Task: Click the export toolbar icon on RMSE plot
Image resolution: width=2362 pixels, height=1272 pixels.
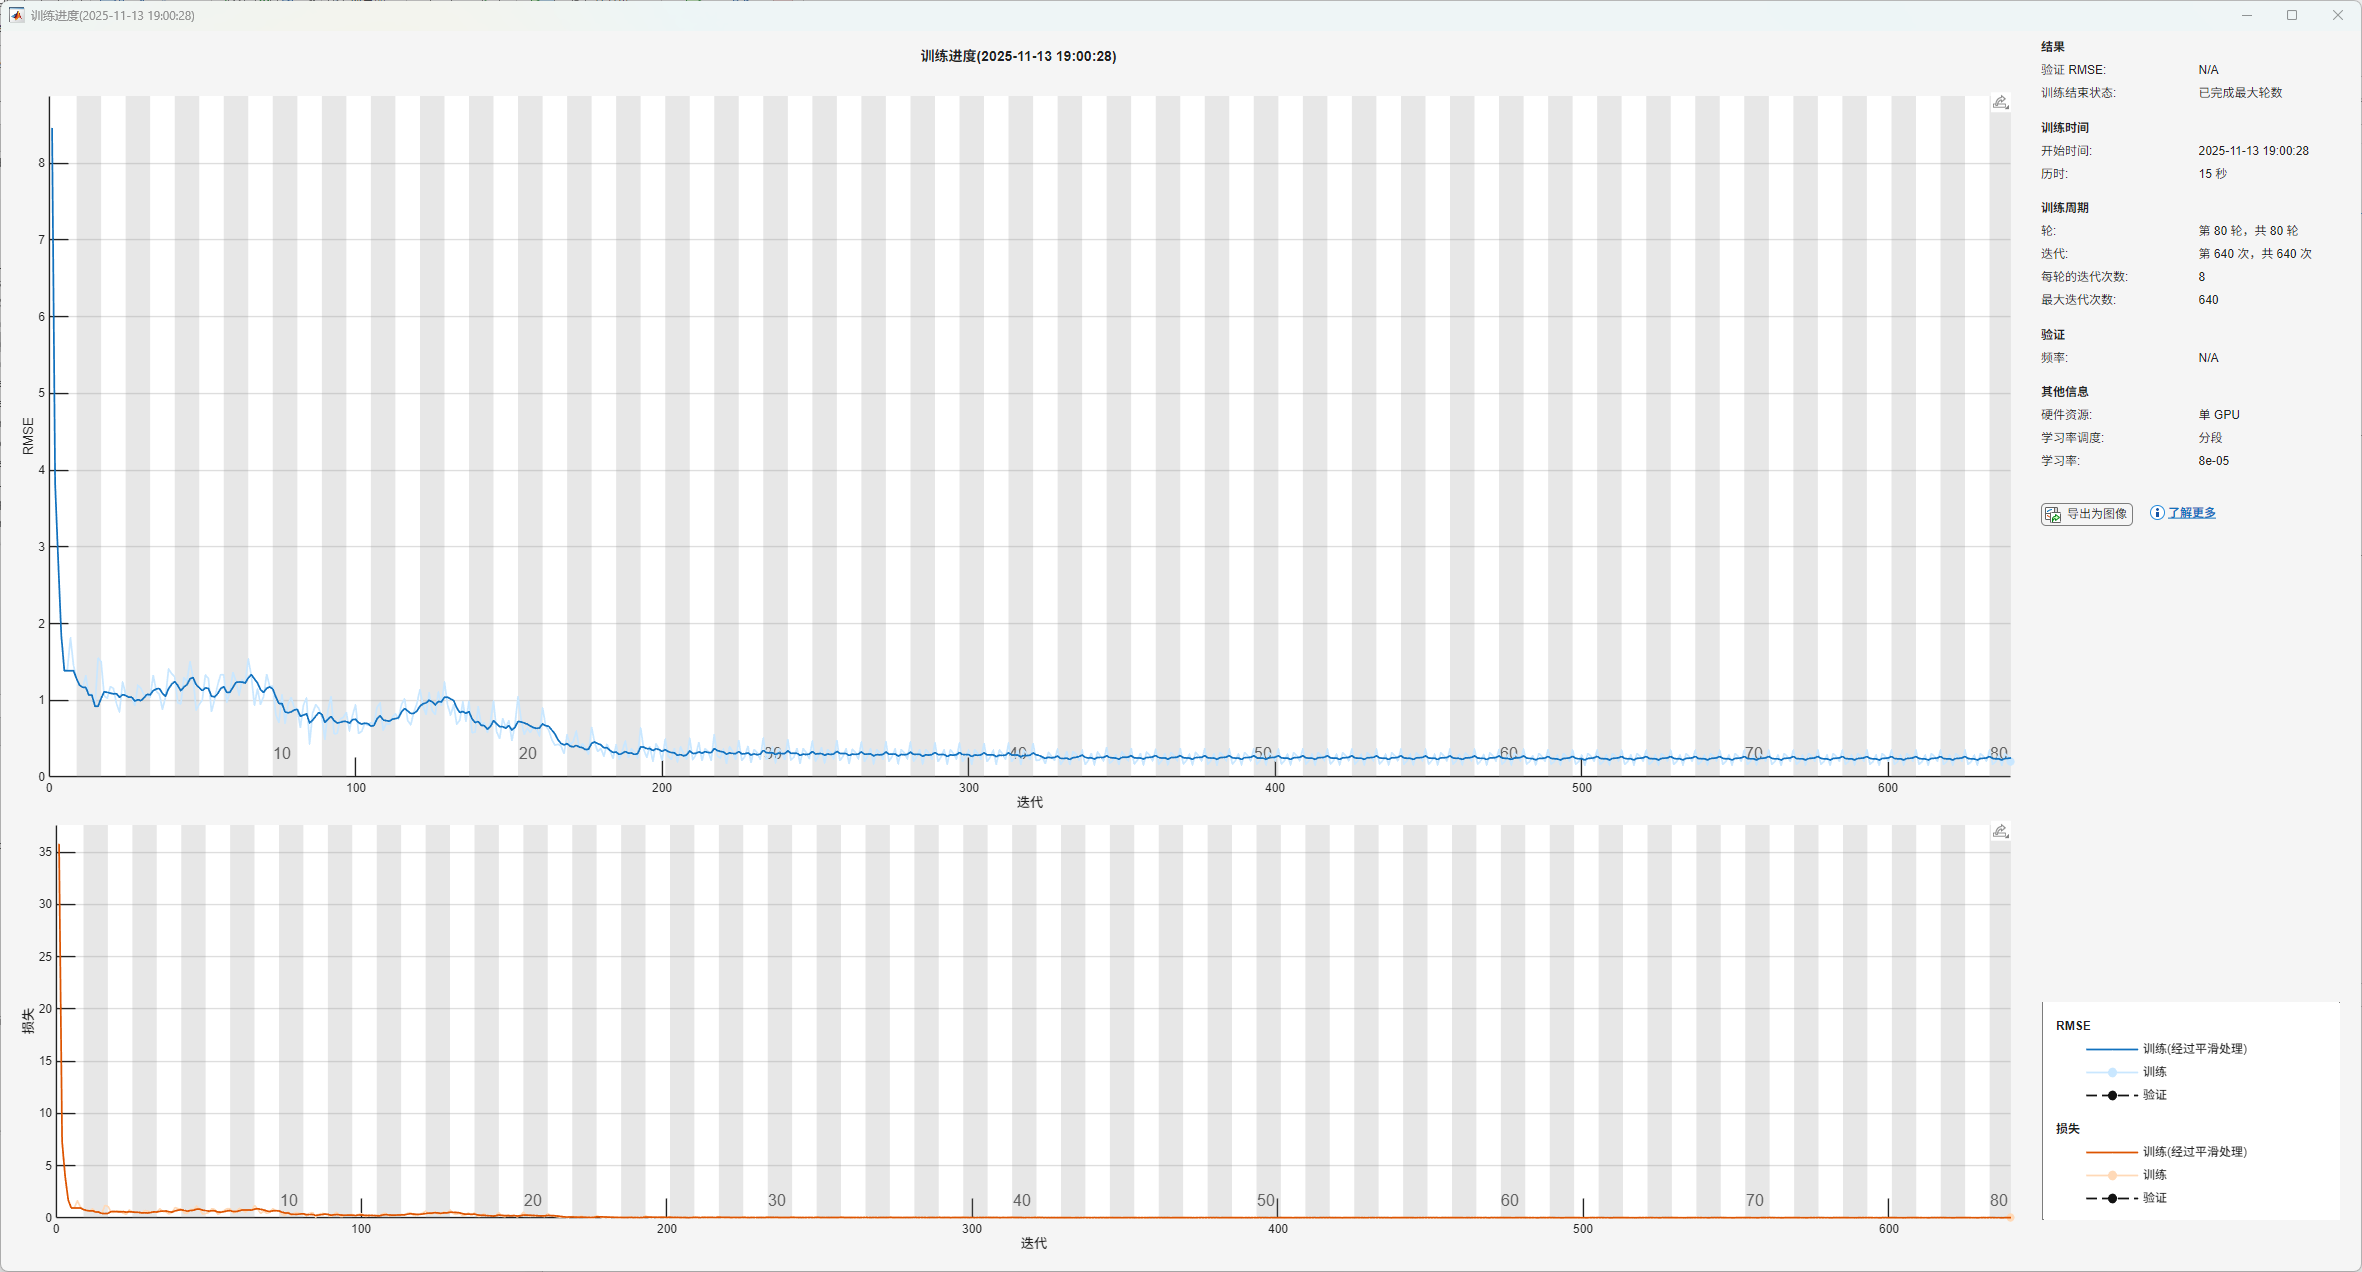Action: pyautogui.click(x=2000, y=103)
